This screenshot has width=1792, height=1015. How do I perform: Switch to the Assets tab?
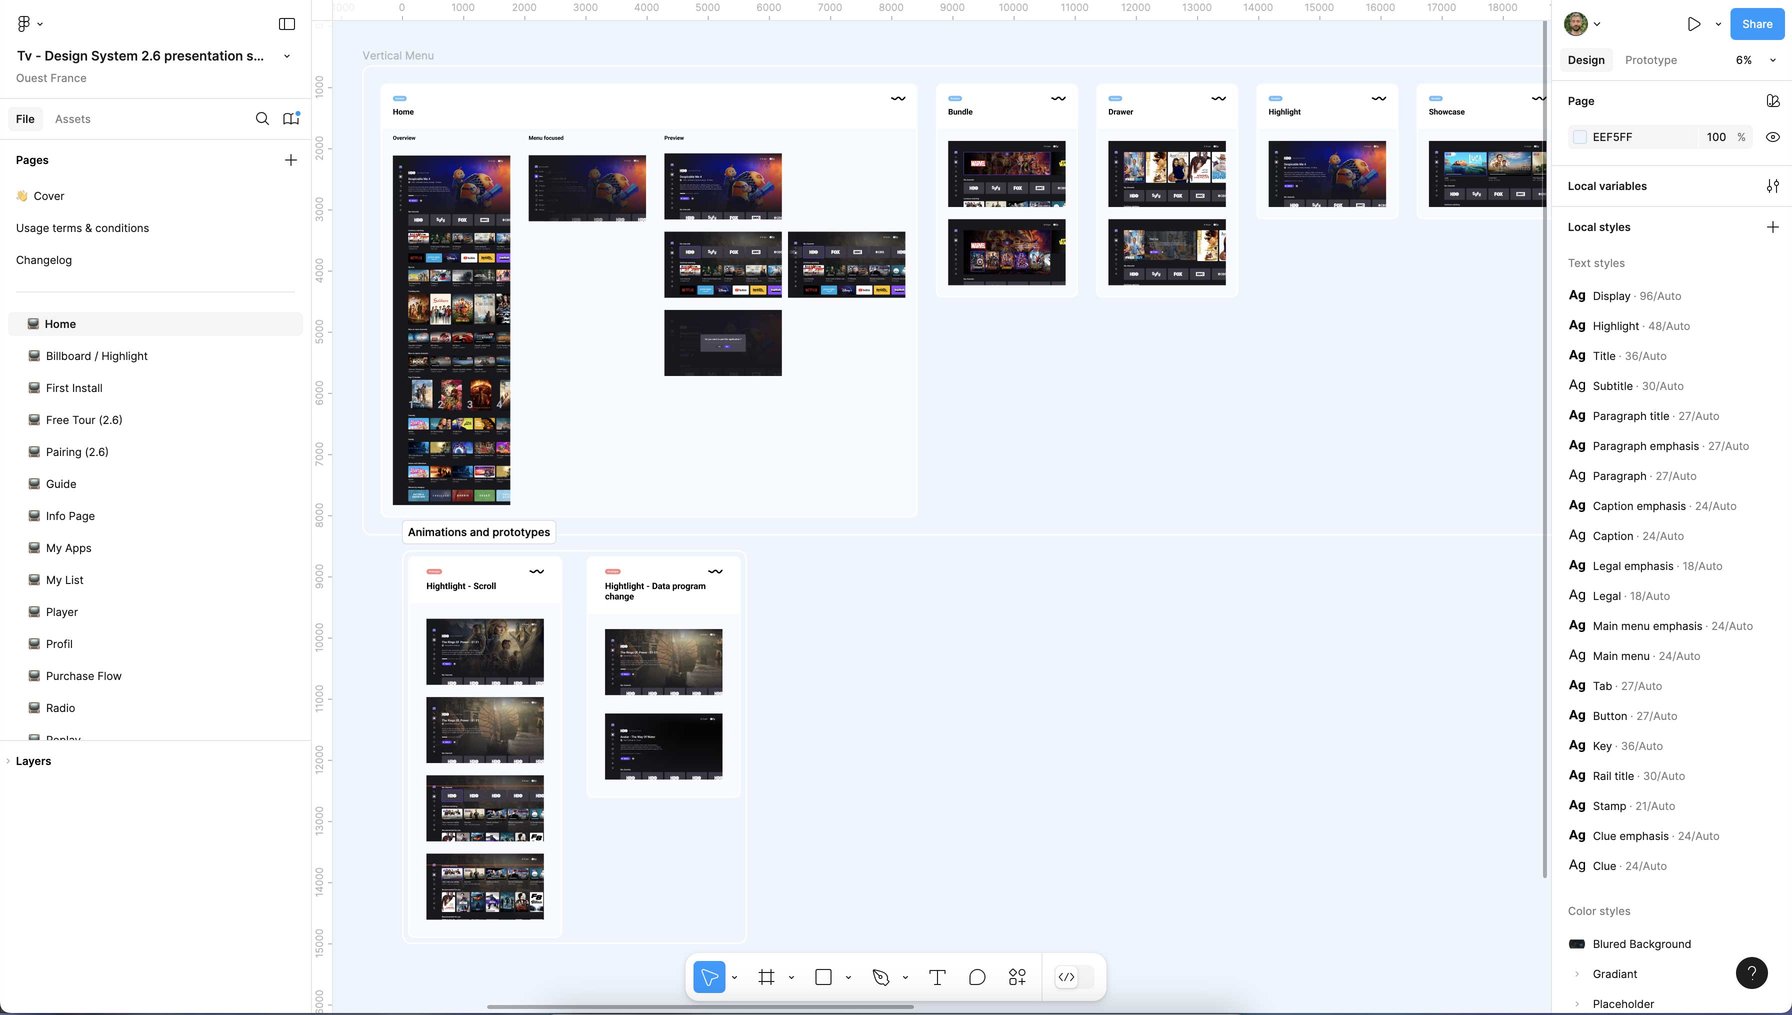point(72,119)
